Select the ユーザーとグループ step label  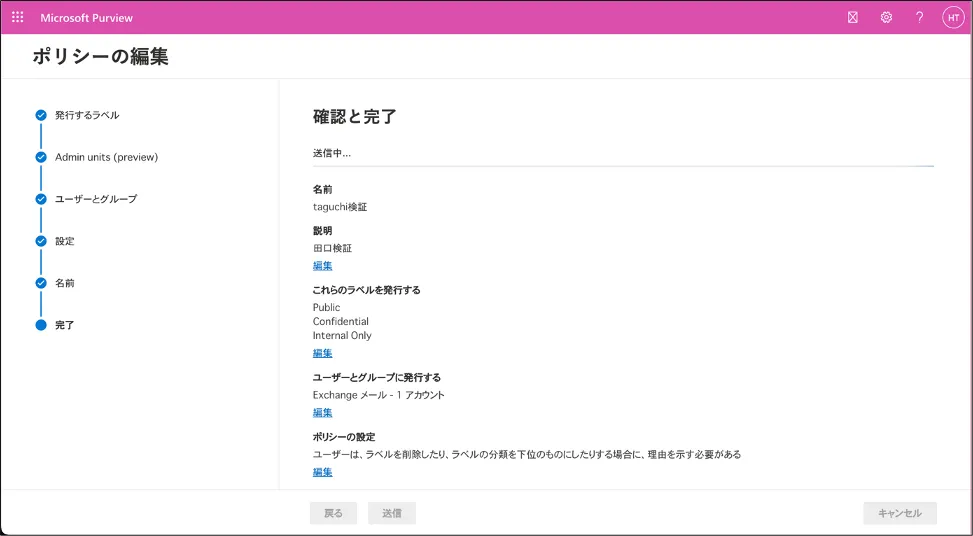(x=96, y=199)
